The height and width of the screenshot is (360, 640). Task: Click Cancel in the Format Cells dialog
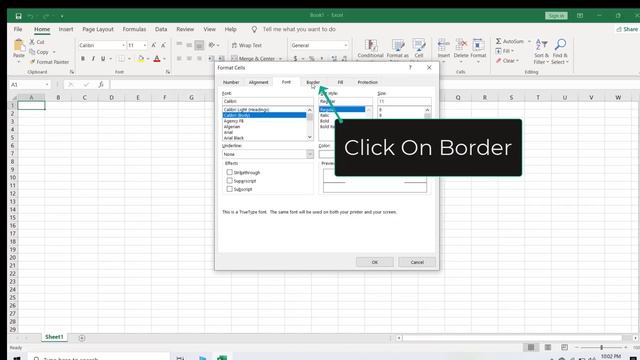click(x=417, y=262)
